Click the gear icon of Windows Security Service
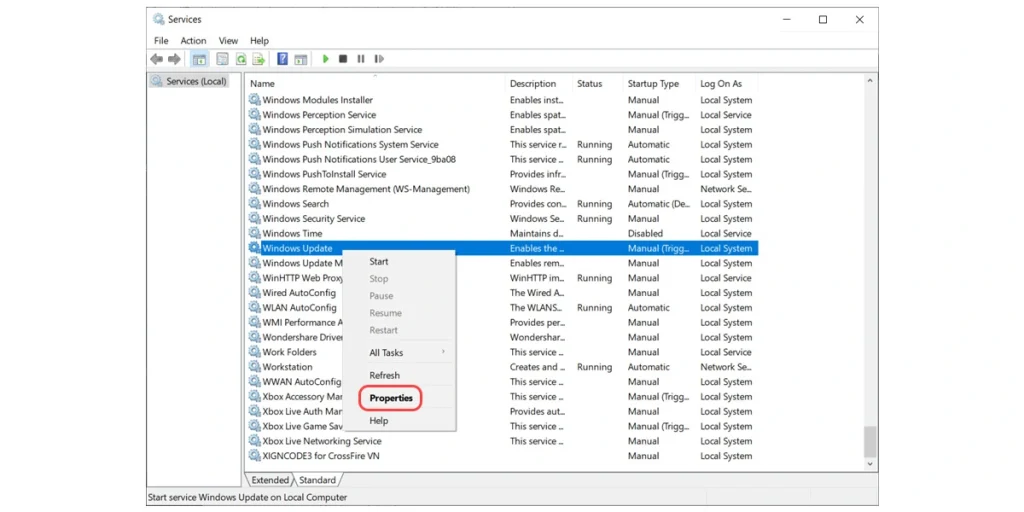 coord(255,218)
